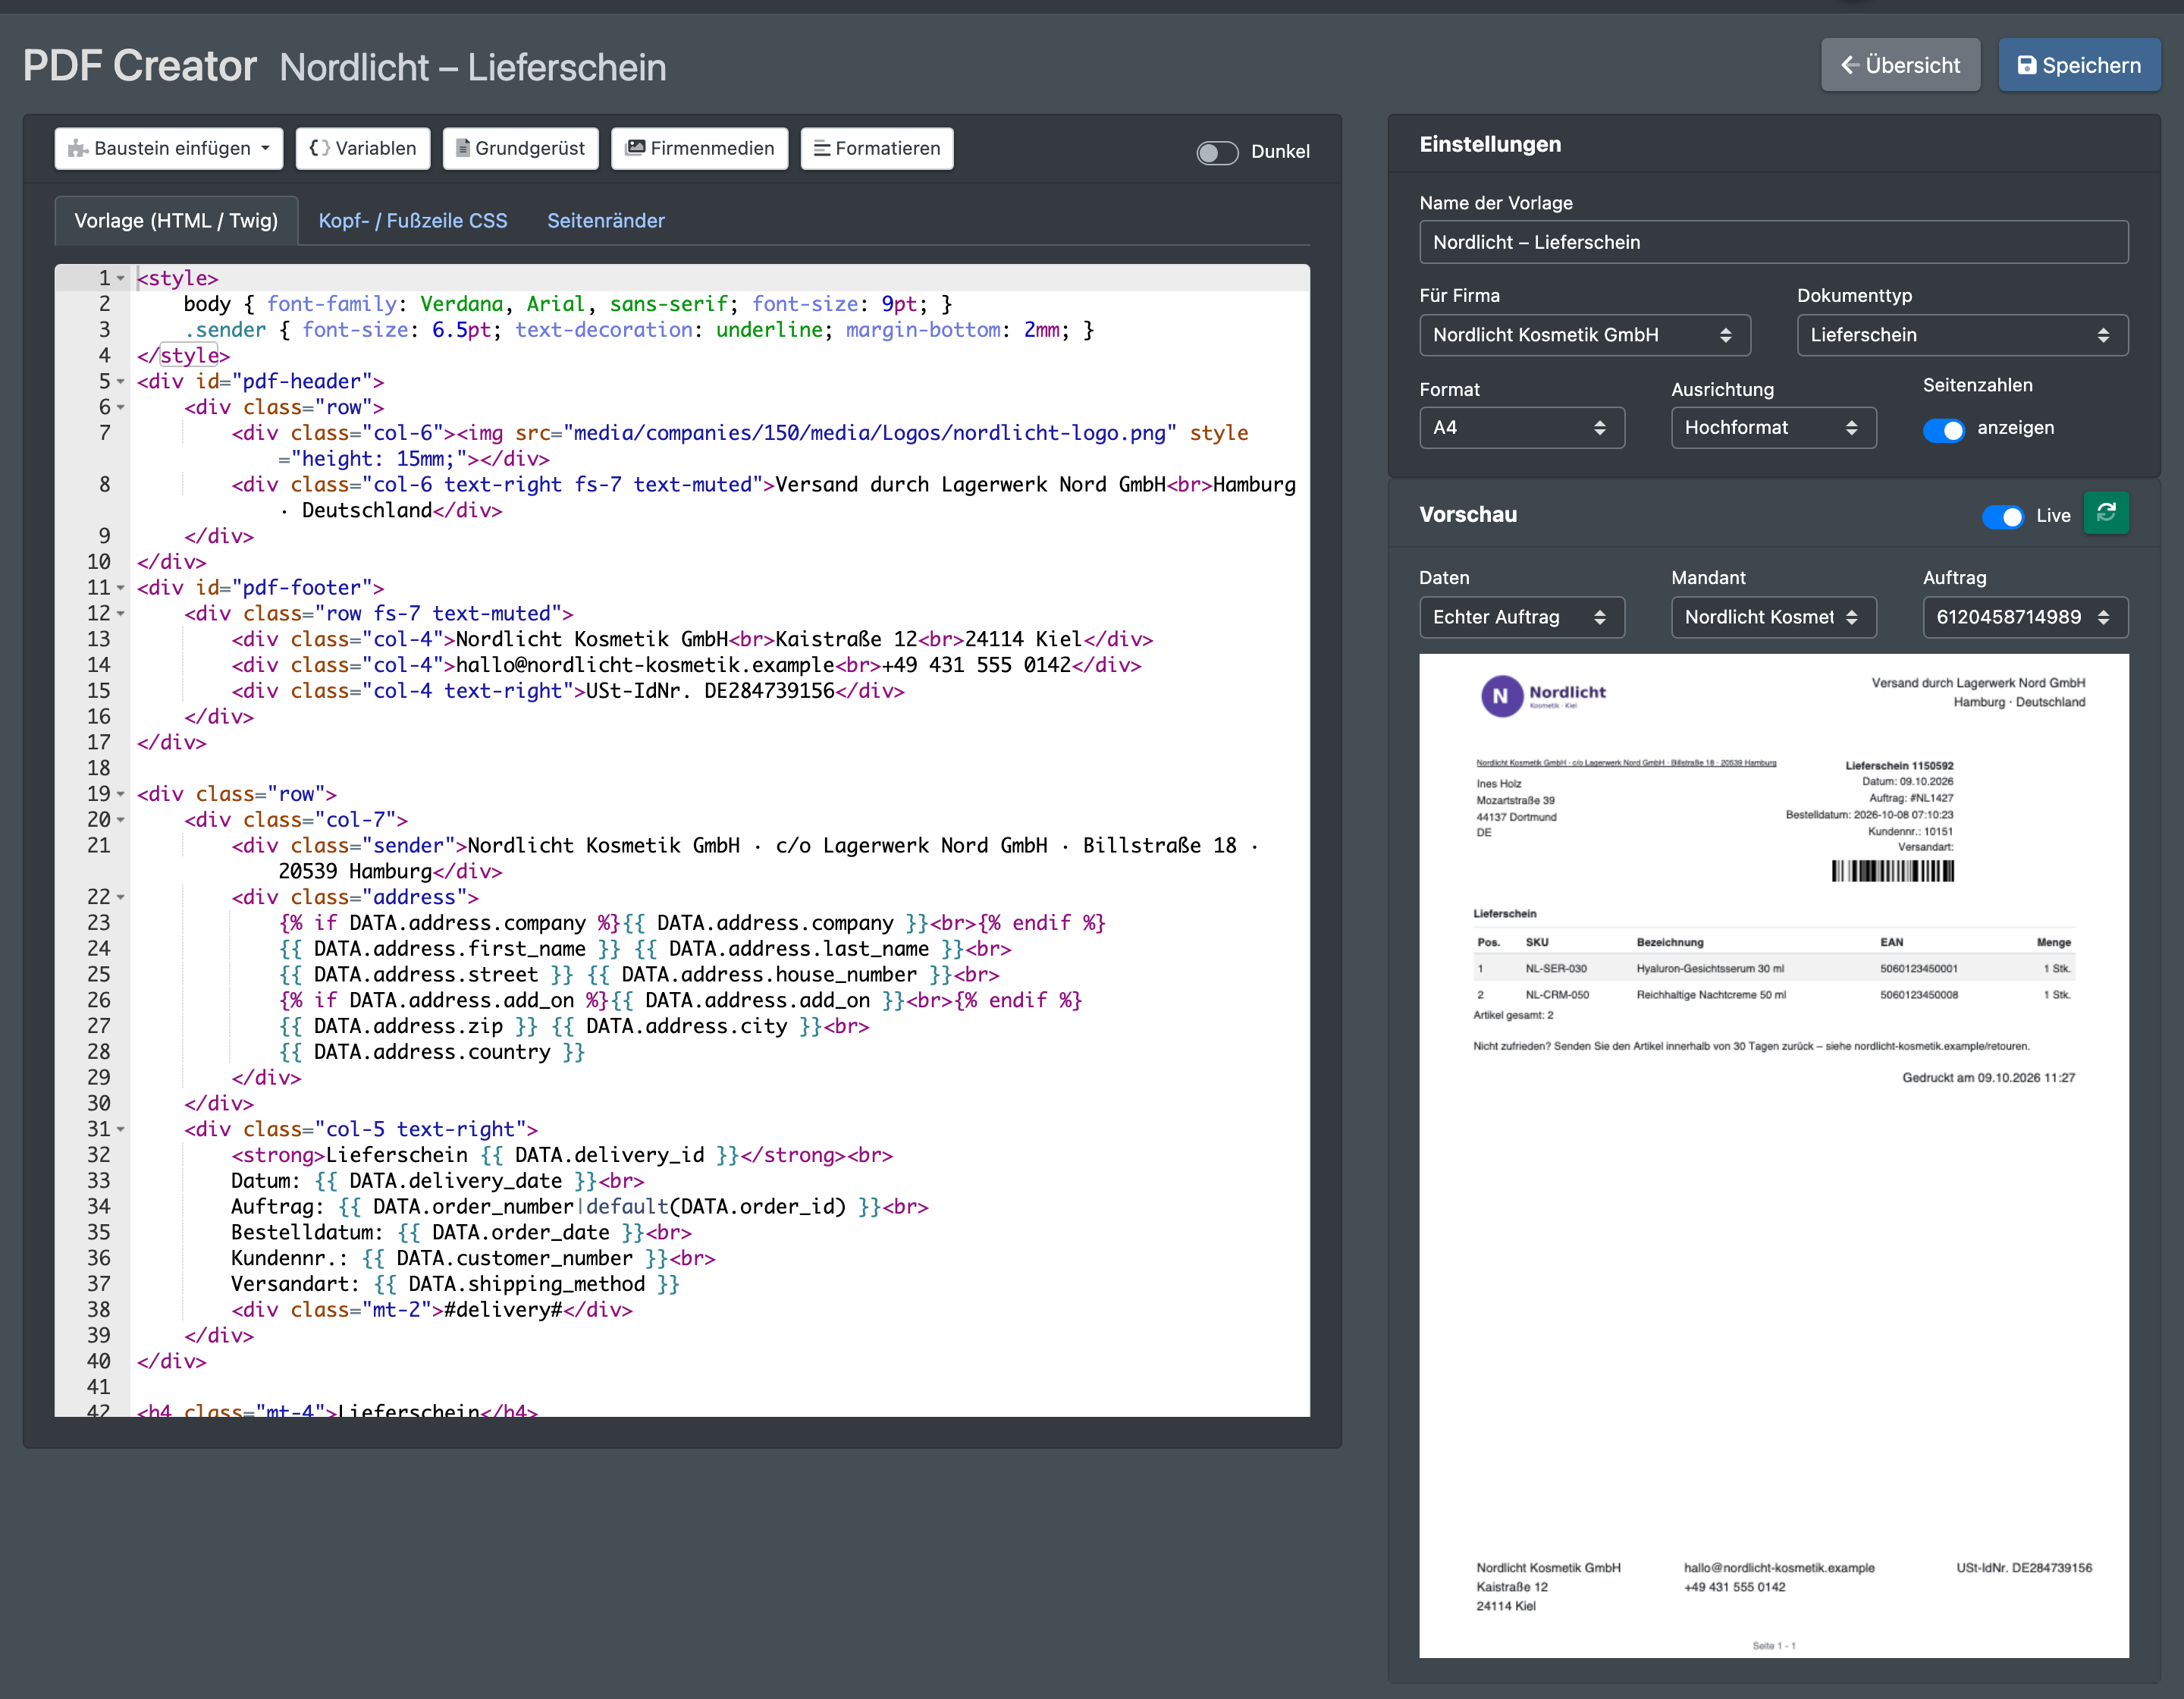Collapse the row fold at line 6
The image size is (2184, 1699).
click(121, 408)
